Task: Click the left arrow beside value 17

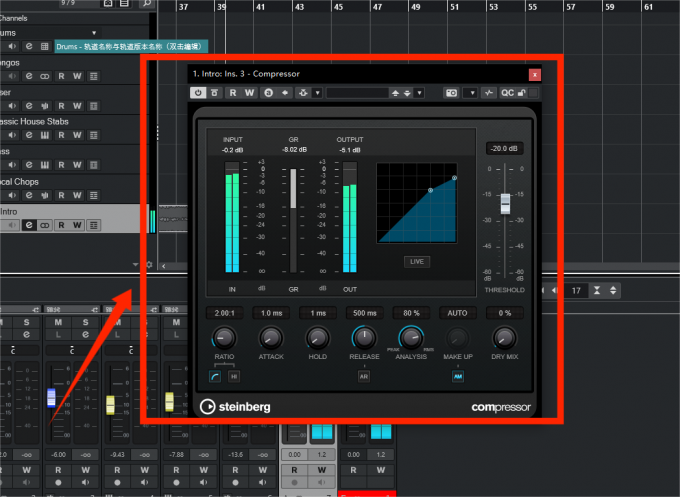Action: (x=554, y=291)
